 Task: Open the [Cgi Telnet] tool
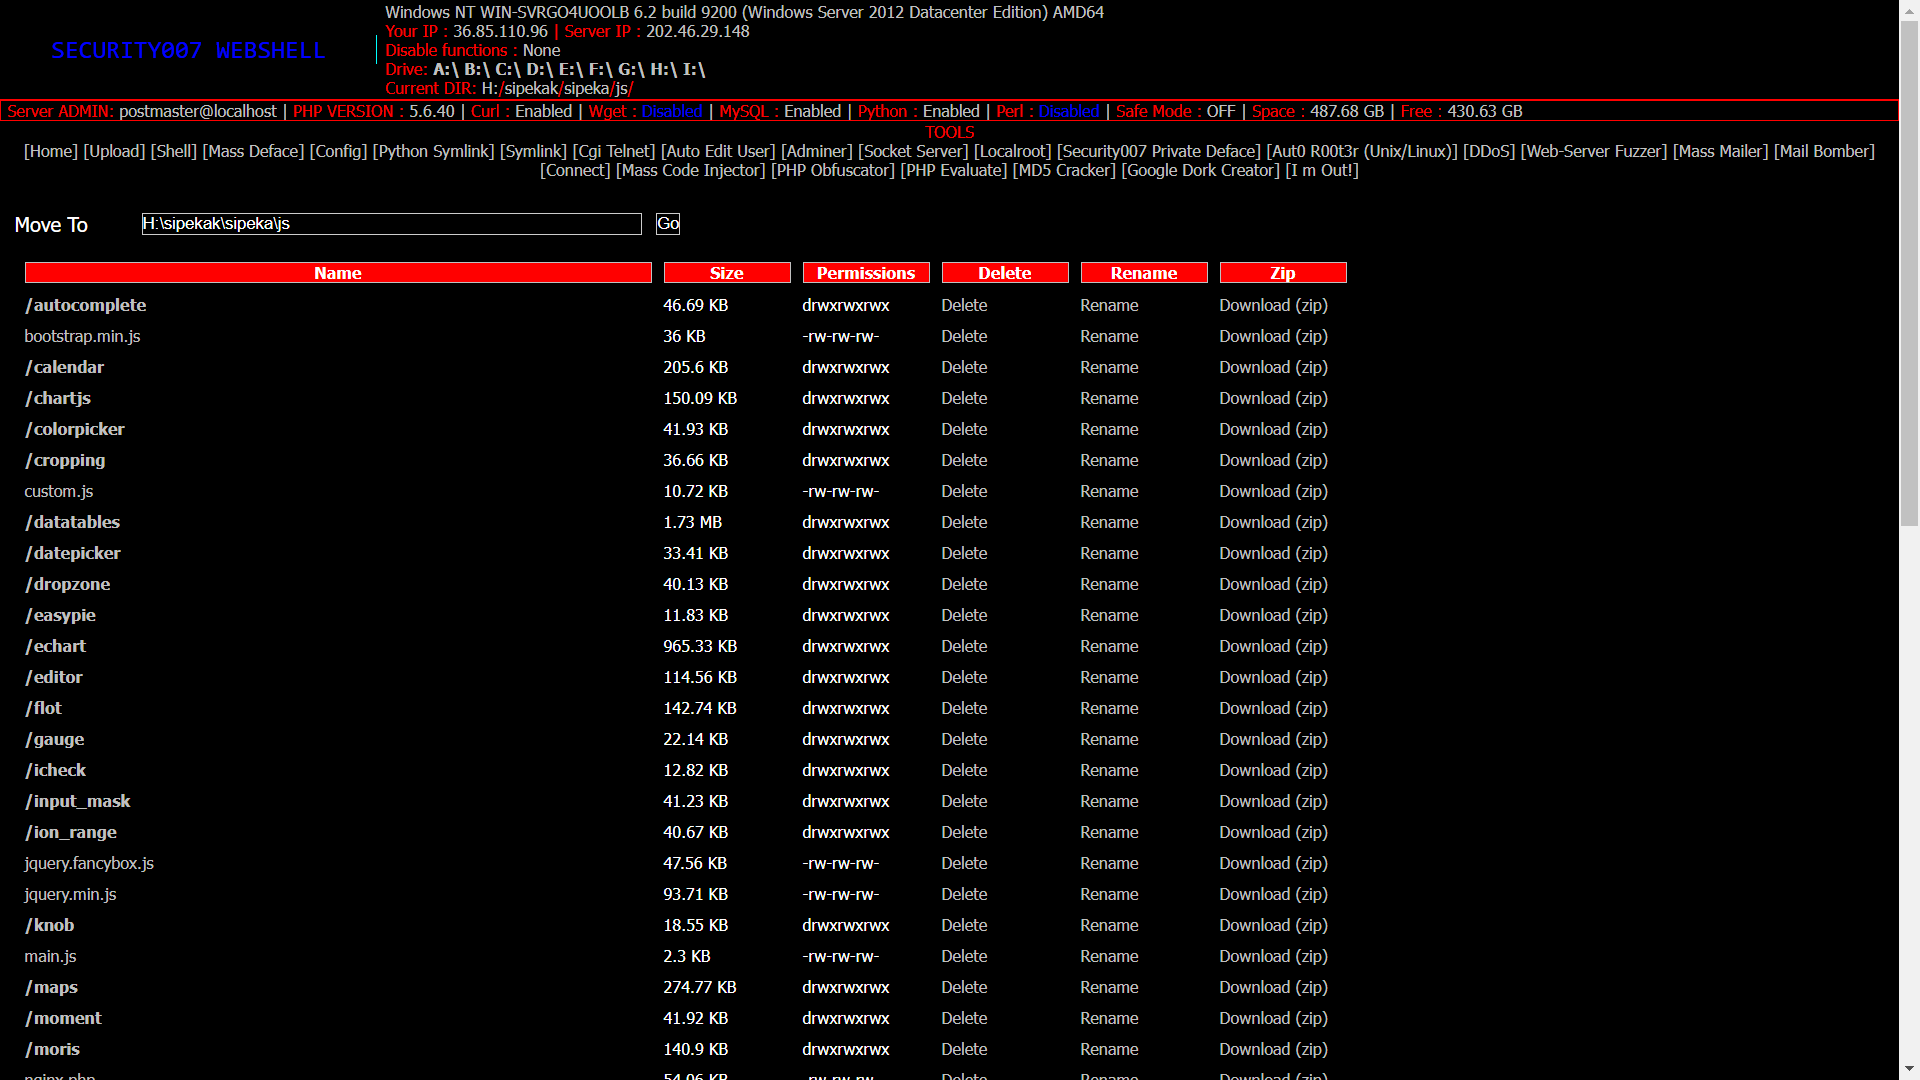(x=613, y=151)
